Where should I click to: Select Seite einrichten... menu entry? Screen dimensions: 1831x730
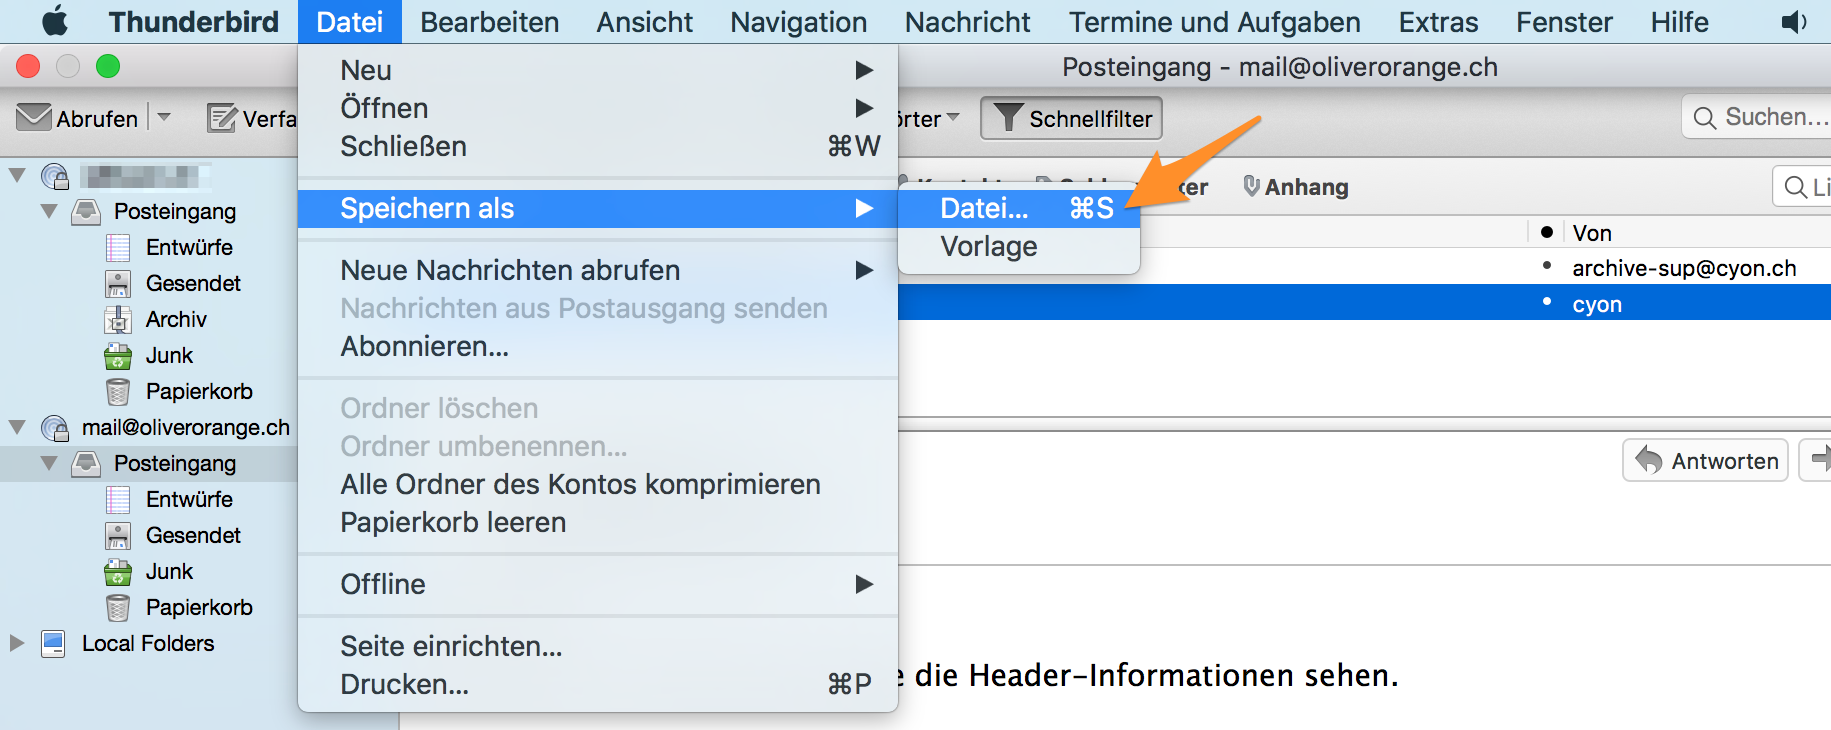[x=598, y=646]
